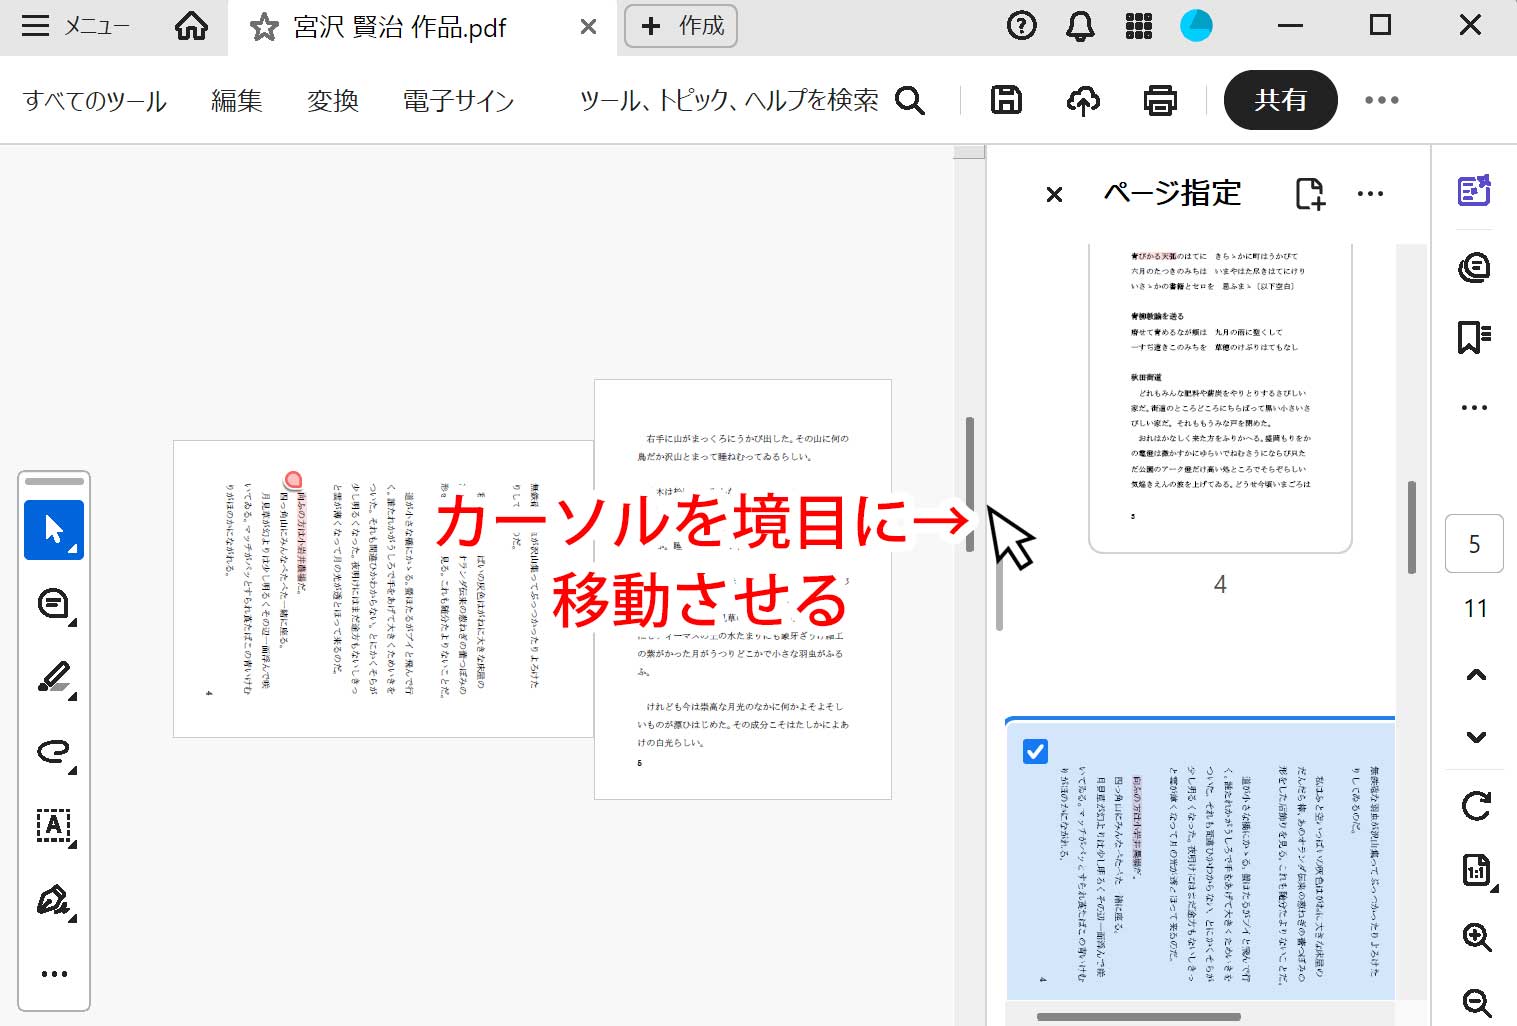Select the comment note tool
This screenshot has height=1026, width=1517.
(x=54, y=605)
